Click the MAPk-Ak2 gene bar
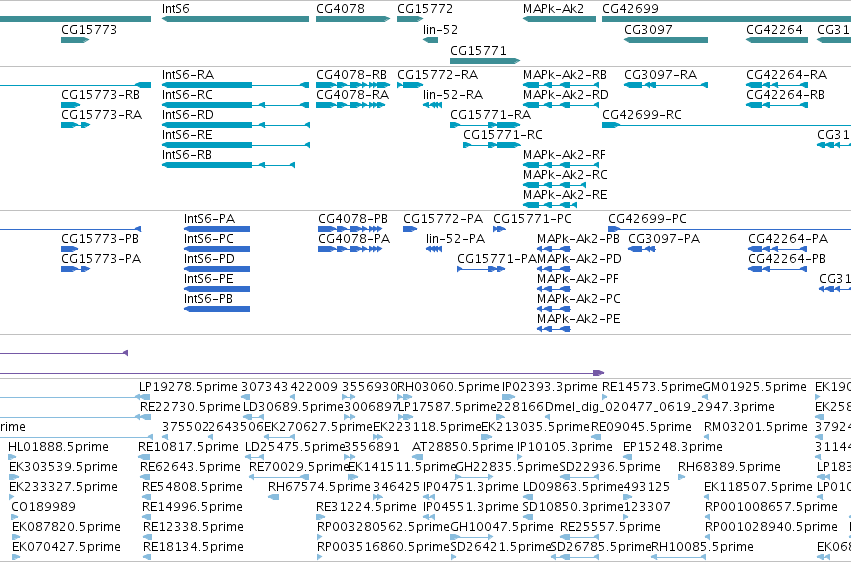This screenshot has height=562, width=851. click(559, 19)
